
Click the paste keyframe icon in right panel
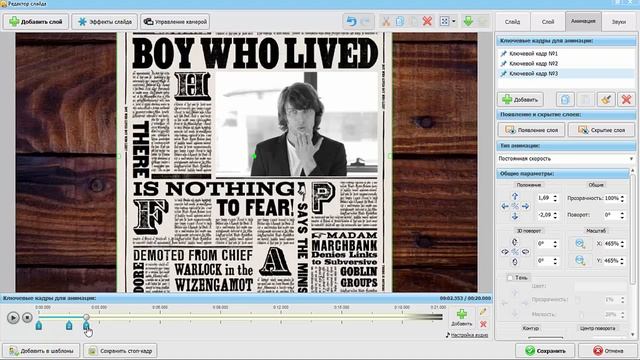tap(585, 100)
